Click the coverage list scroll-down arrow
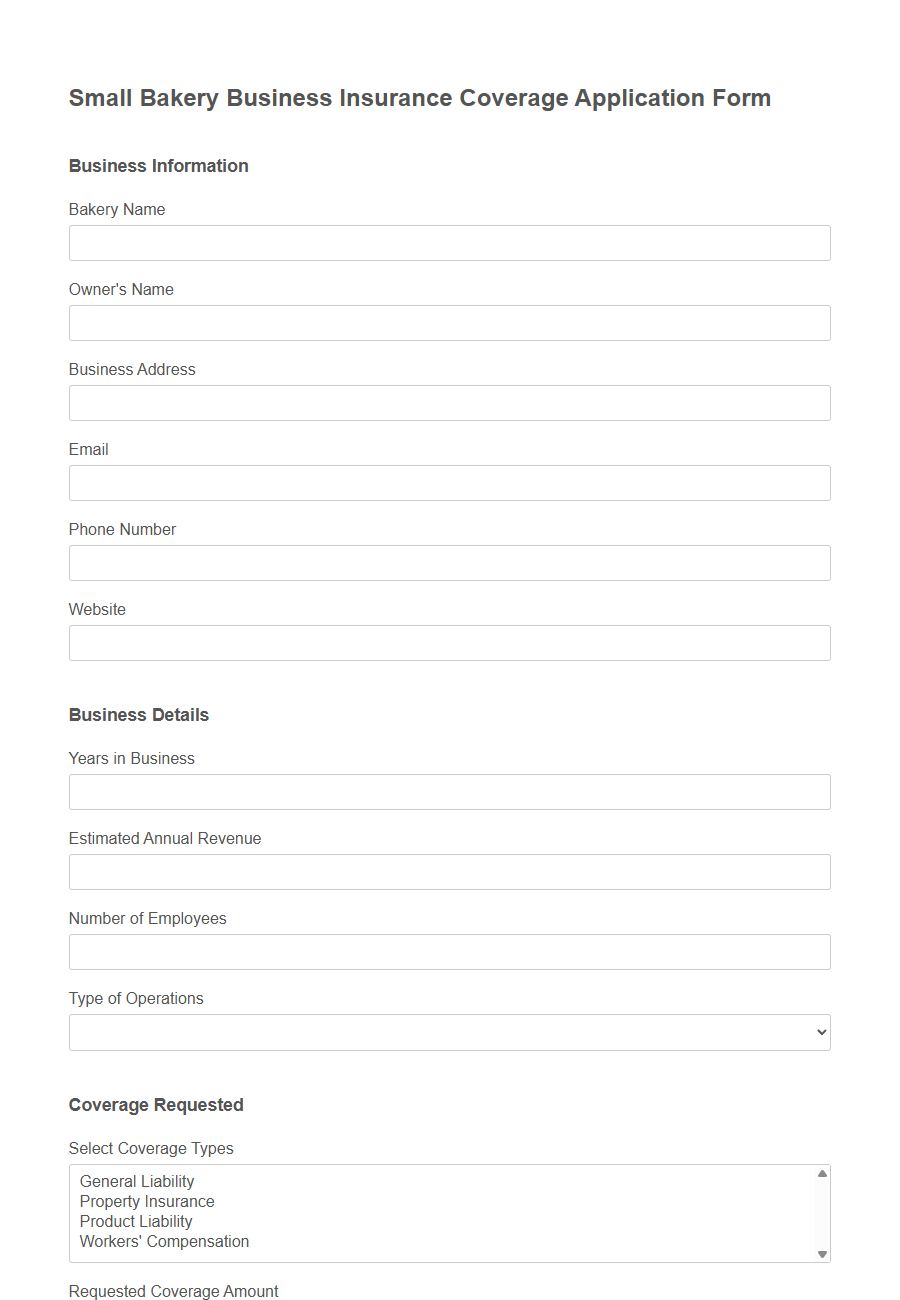 (822, 1254)
